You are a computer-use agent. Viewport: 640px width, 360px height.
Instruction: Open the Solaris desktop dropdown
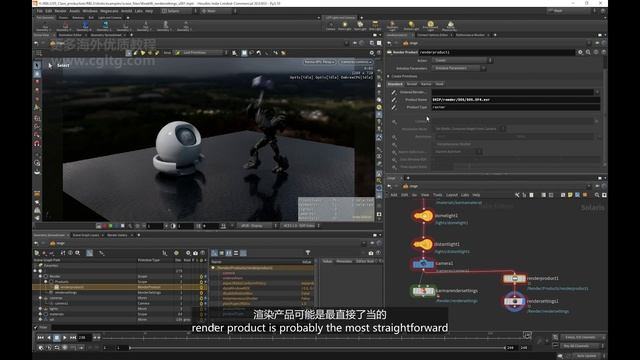tap(178, 11)
